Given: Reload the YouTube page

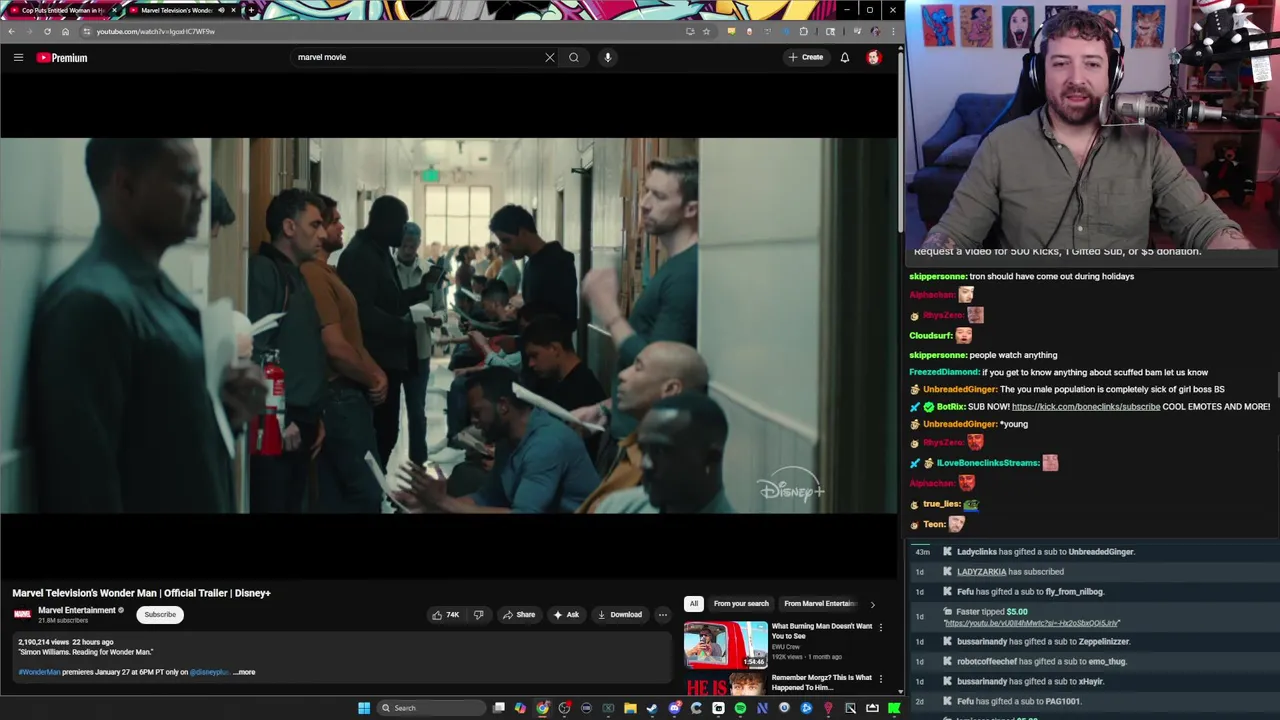Looking at the screenshot, I should click(x=47, y=31).
